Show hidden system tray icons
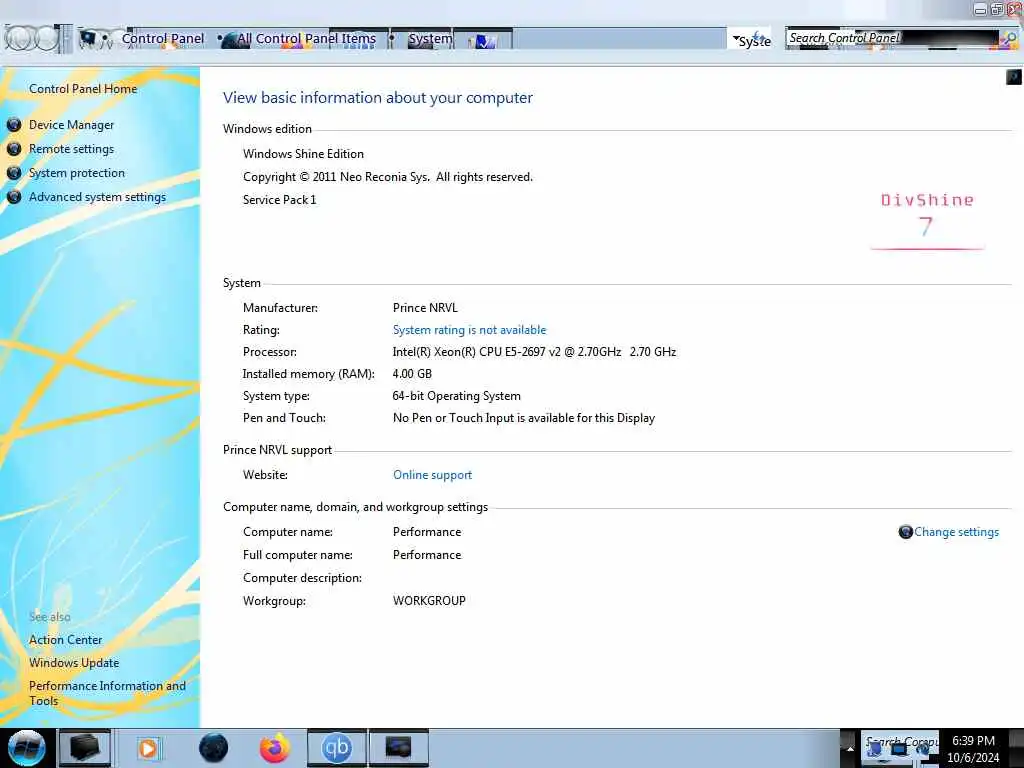Image resolution: width=1024 pixels, height=768 pixels. pos(850,748)
